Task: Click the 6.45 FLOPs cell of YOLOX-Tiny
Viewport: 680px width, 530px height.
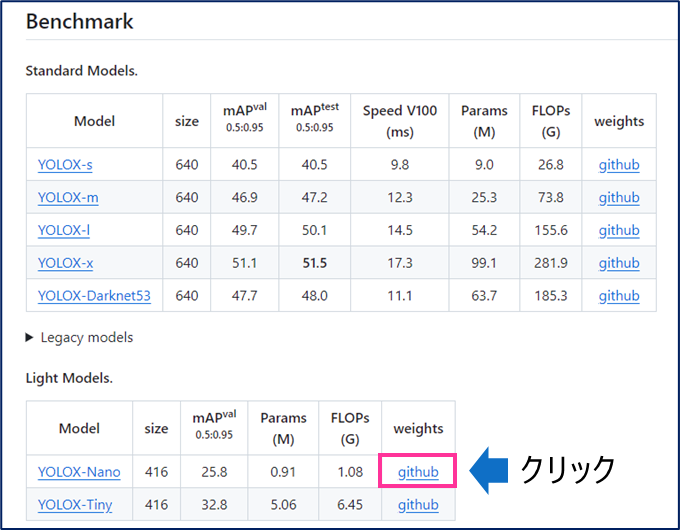Action: [350, 505]
